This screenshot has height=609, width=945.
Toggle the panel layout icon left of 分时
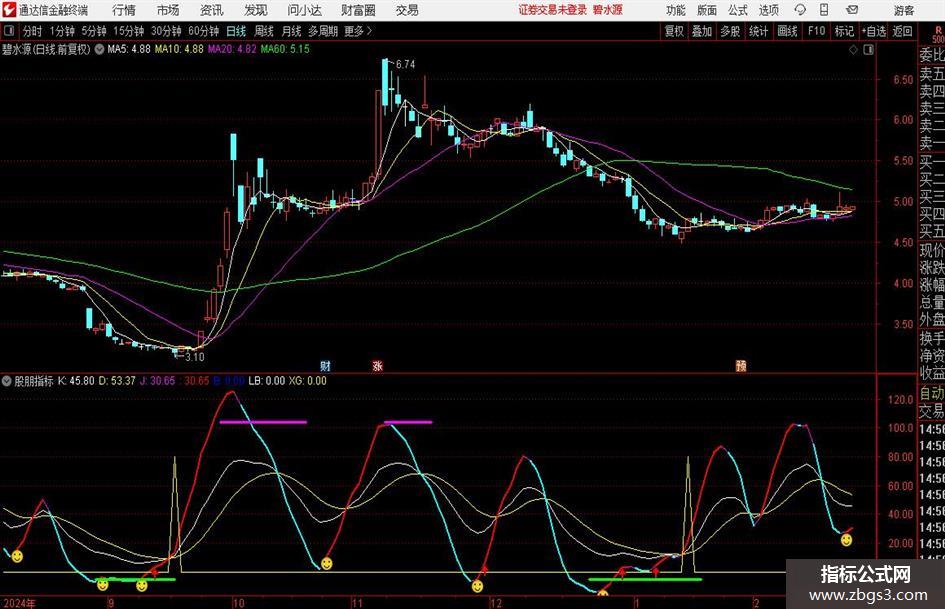pyautogui.click(x=9, y=31)
